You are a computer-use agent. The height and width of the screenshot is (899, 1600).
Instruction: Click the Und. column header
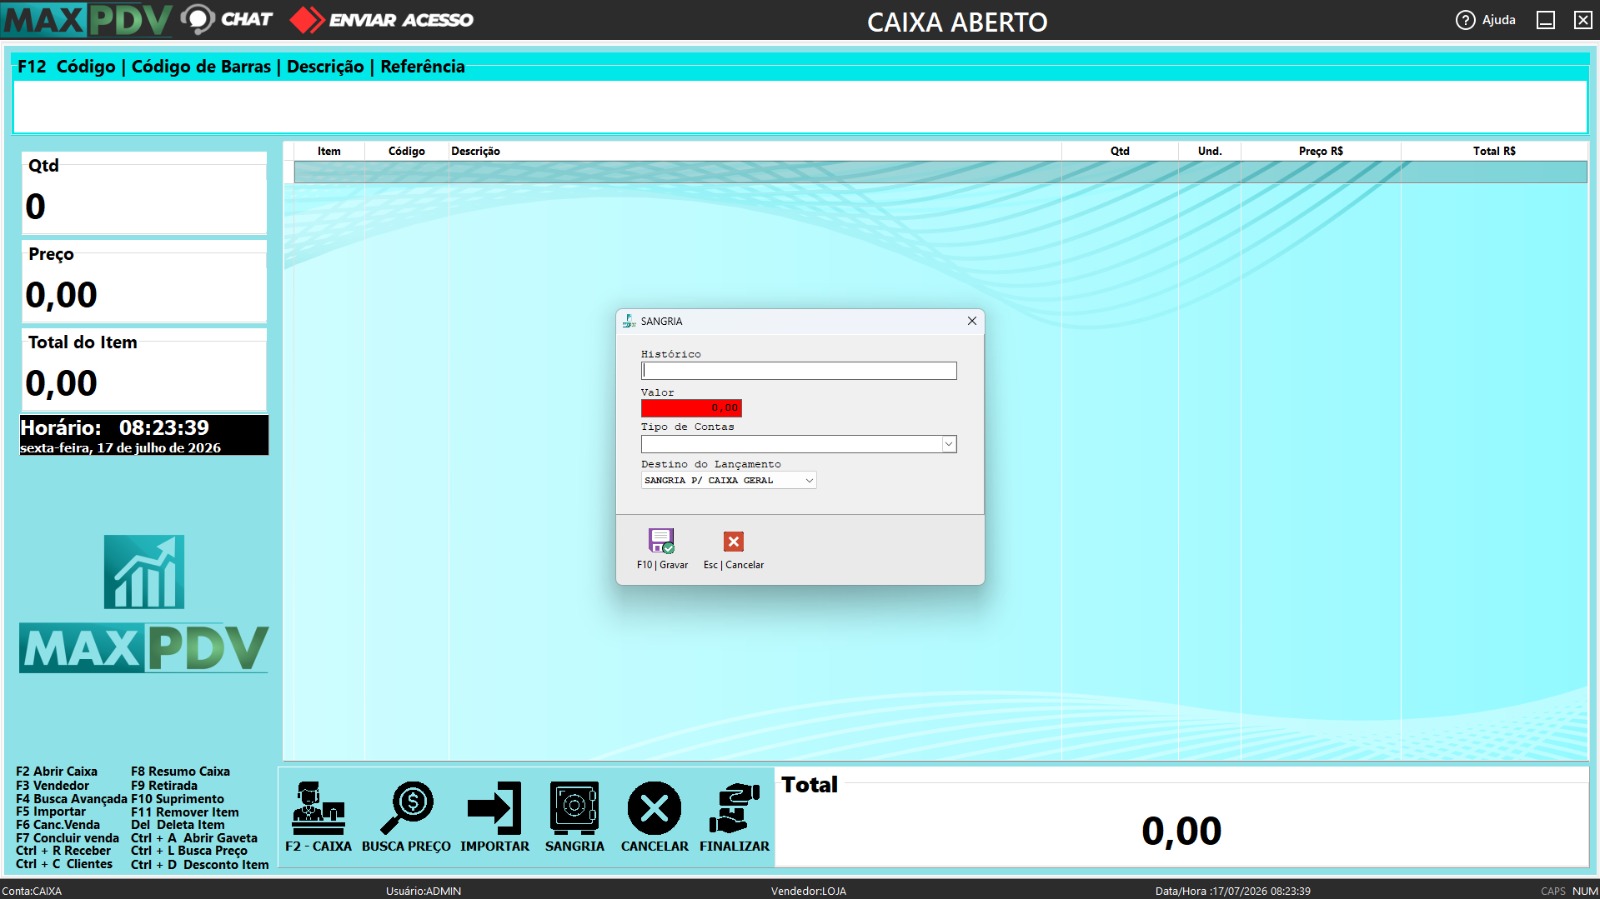(1209, 151)
